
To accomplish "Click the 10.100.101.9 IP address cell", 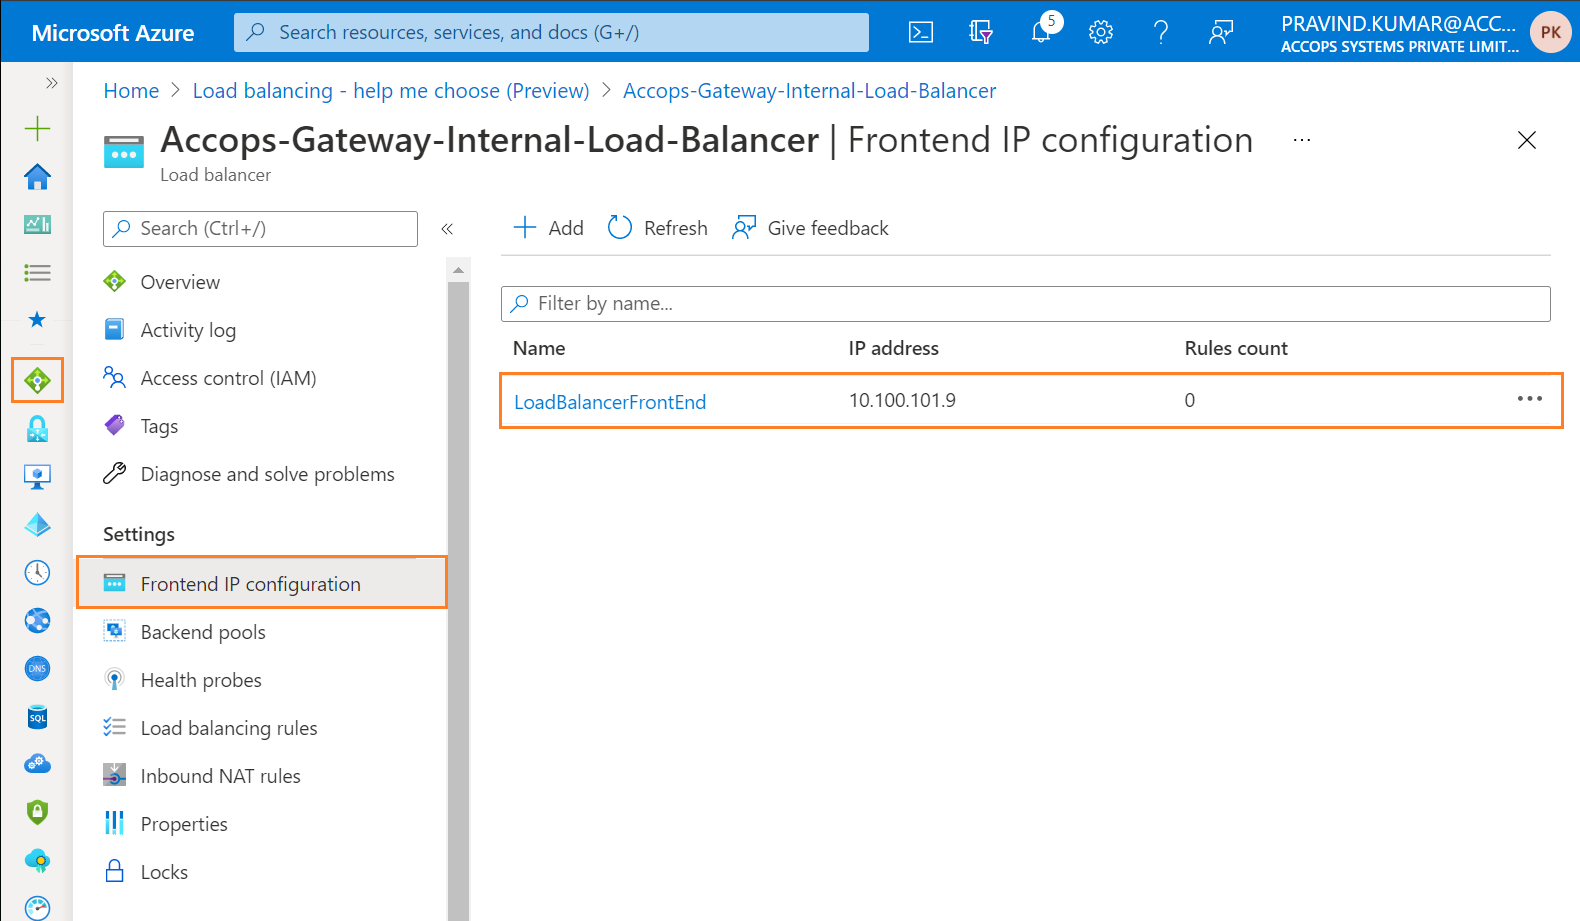I will point(902,400).
